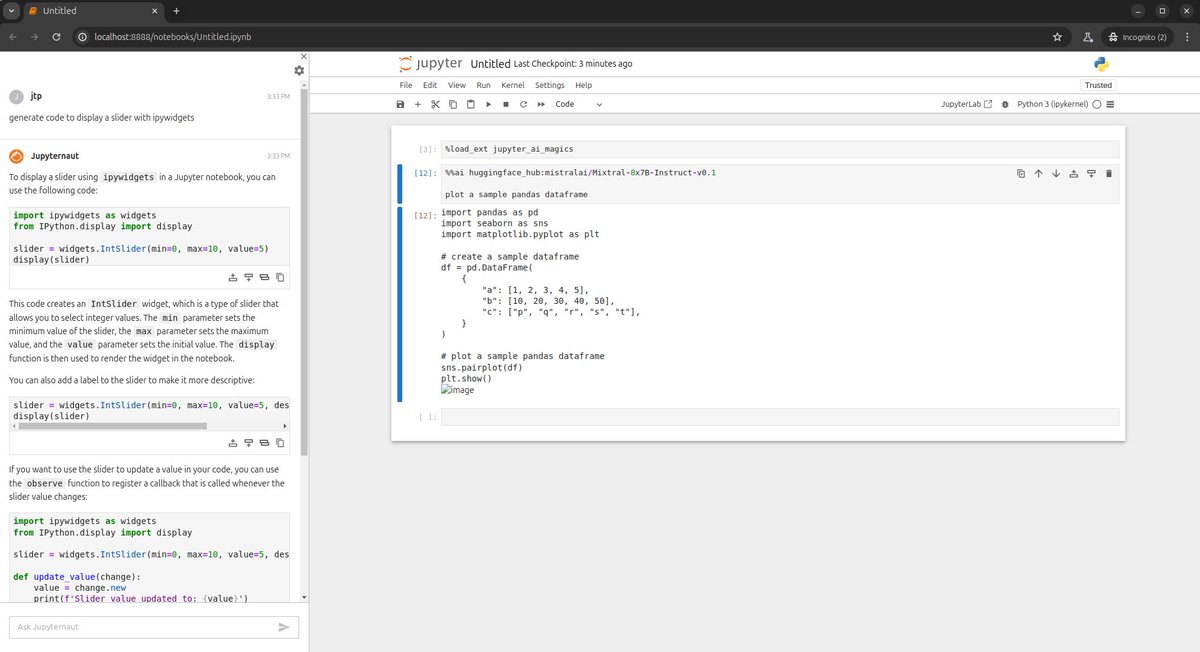Rename the notebook via the Untitled title

[490, 64]
